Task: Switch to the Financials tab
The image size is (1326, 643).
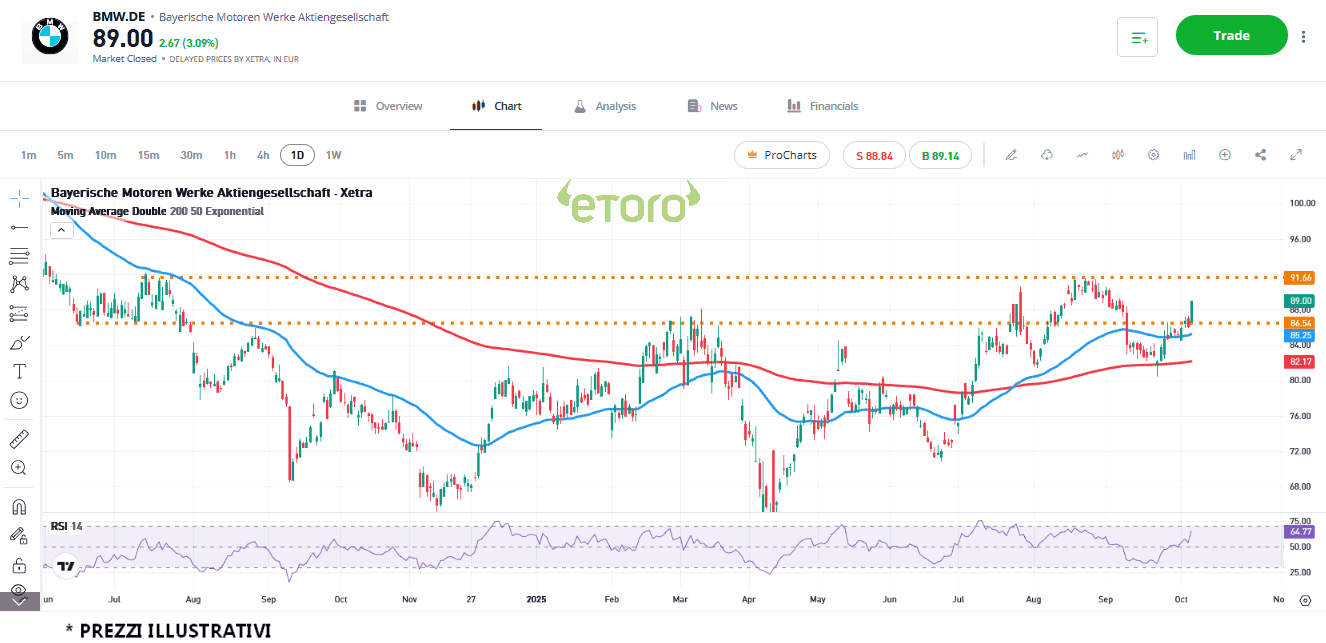Action: (822, 106)
